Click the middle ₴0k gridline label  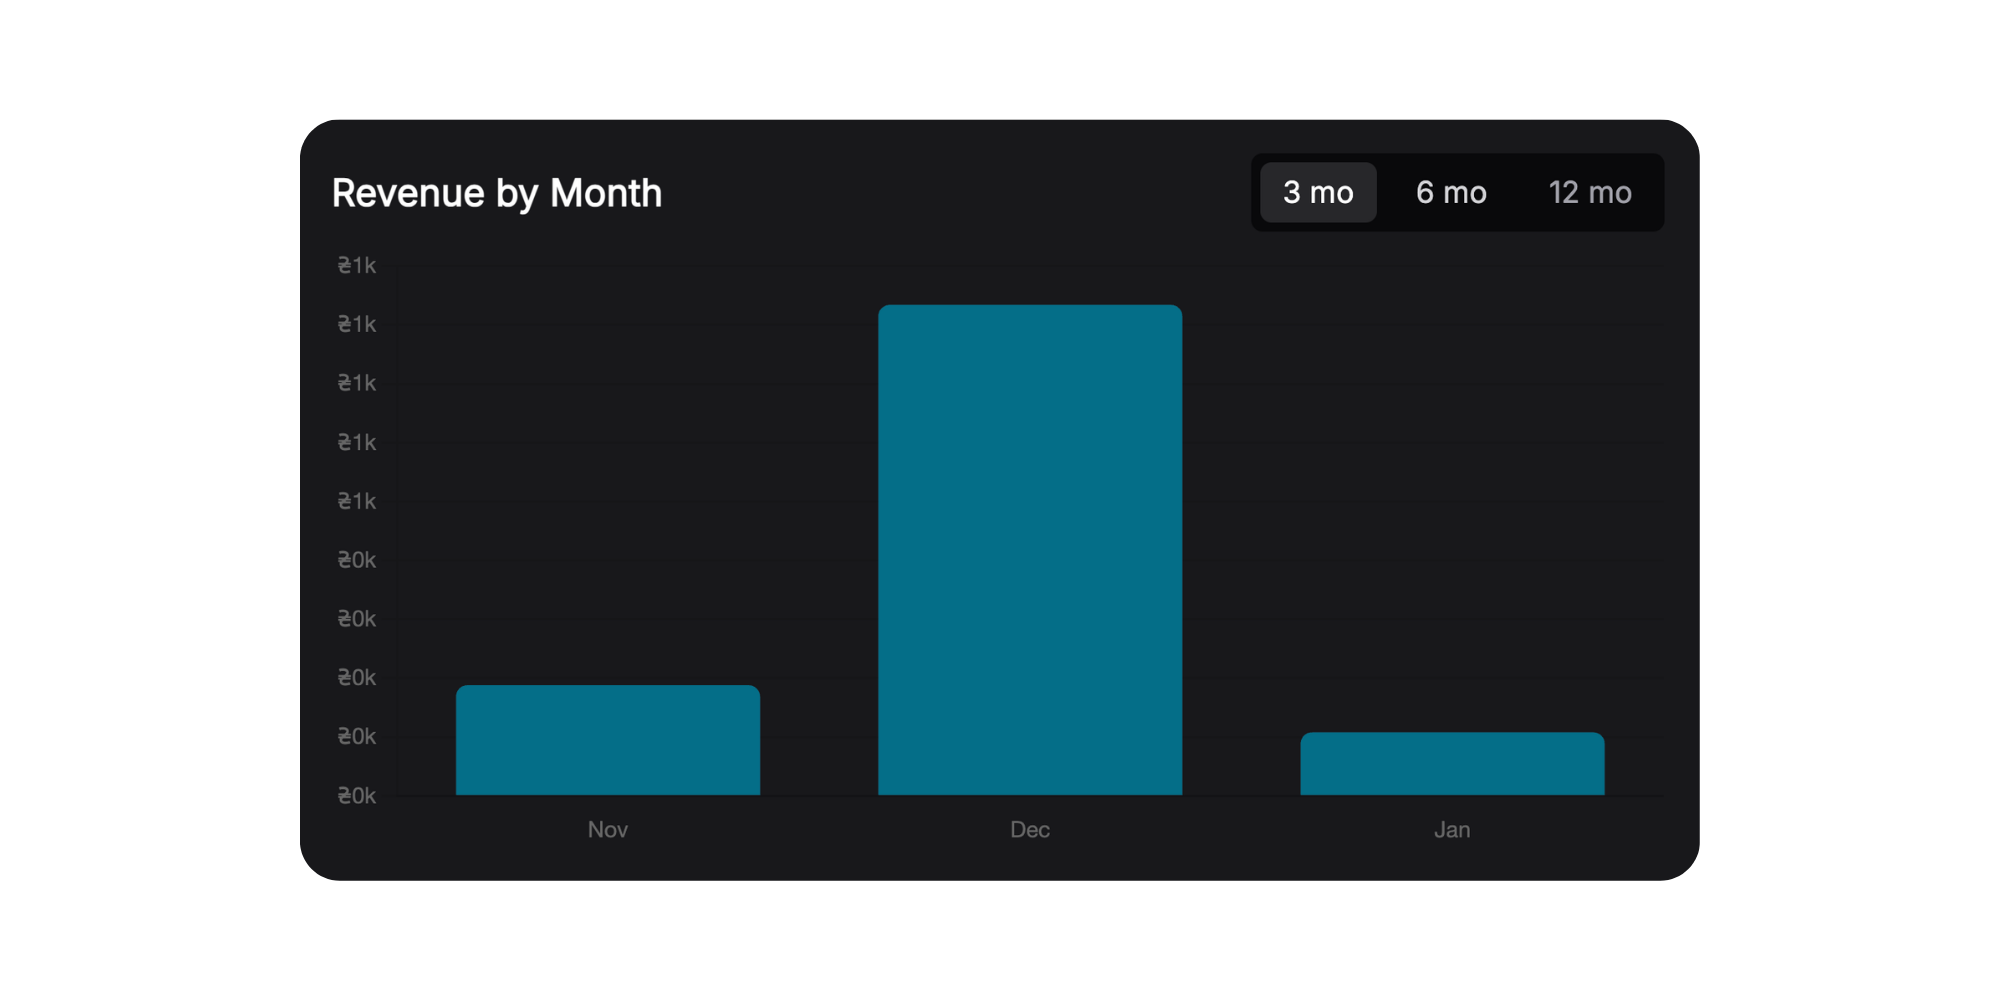pyautogui.click(x=355, y=678)
